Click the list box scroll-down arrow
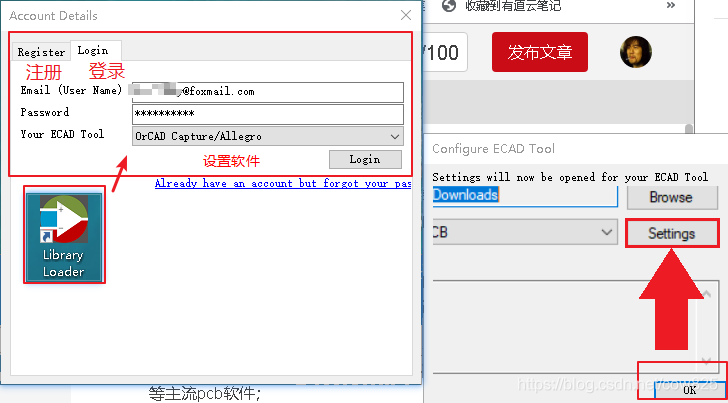This screenshot has height=403, width=728. [706, 360]
